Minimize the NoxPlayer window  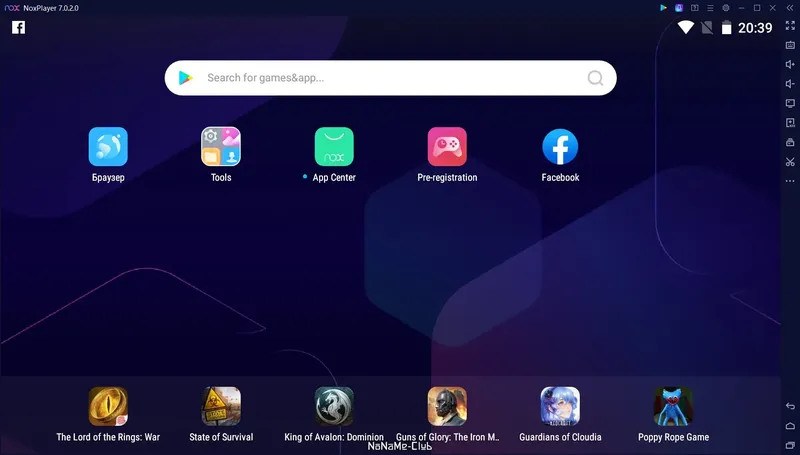point(741,8)
